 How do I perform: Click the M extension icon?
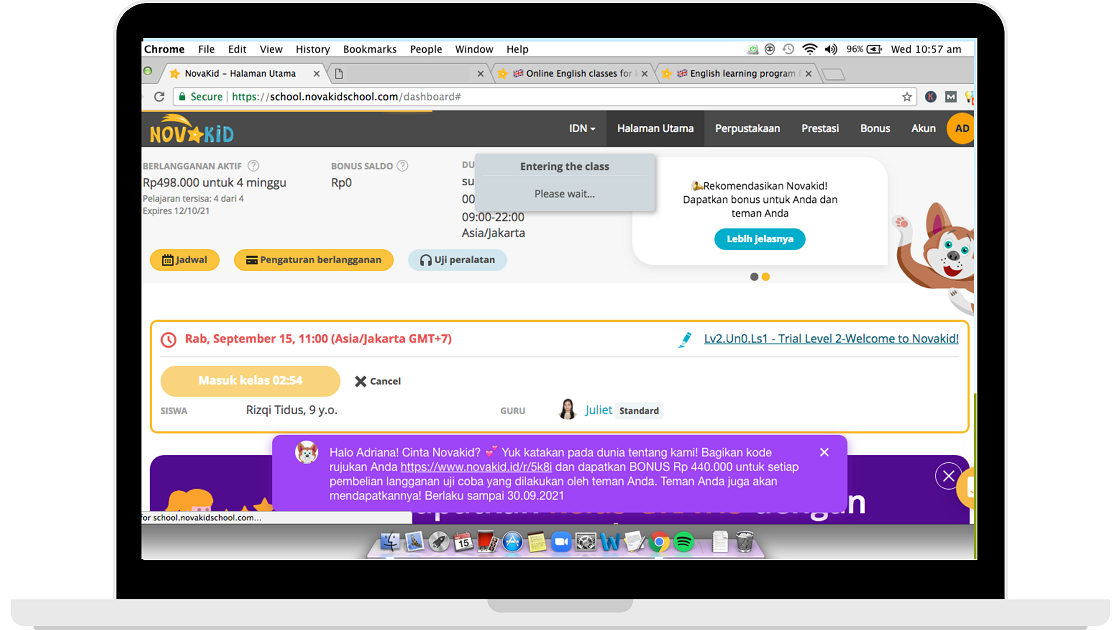coord(950,96)
